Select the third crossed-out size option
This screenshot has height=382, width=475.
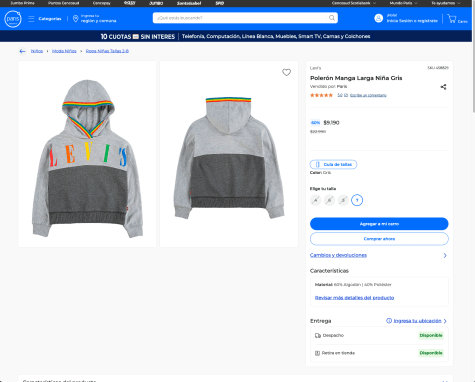343,200
